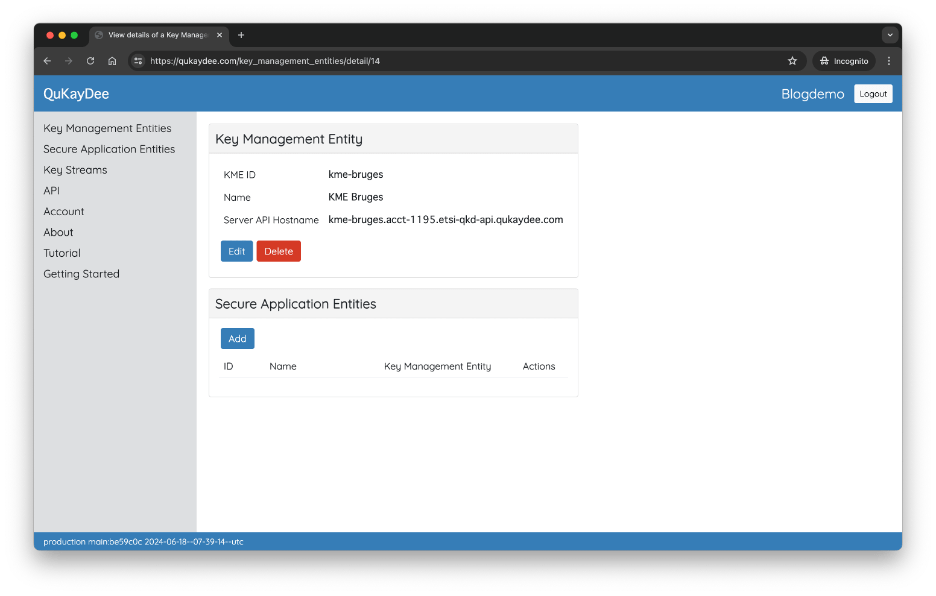This screenshot has width=936, height=596.
Task: Reload the page with the refresh icon
Action: point(90,61)
